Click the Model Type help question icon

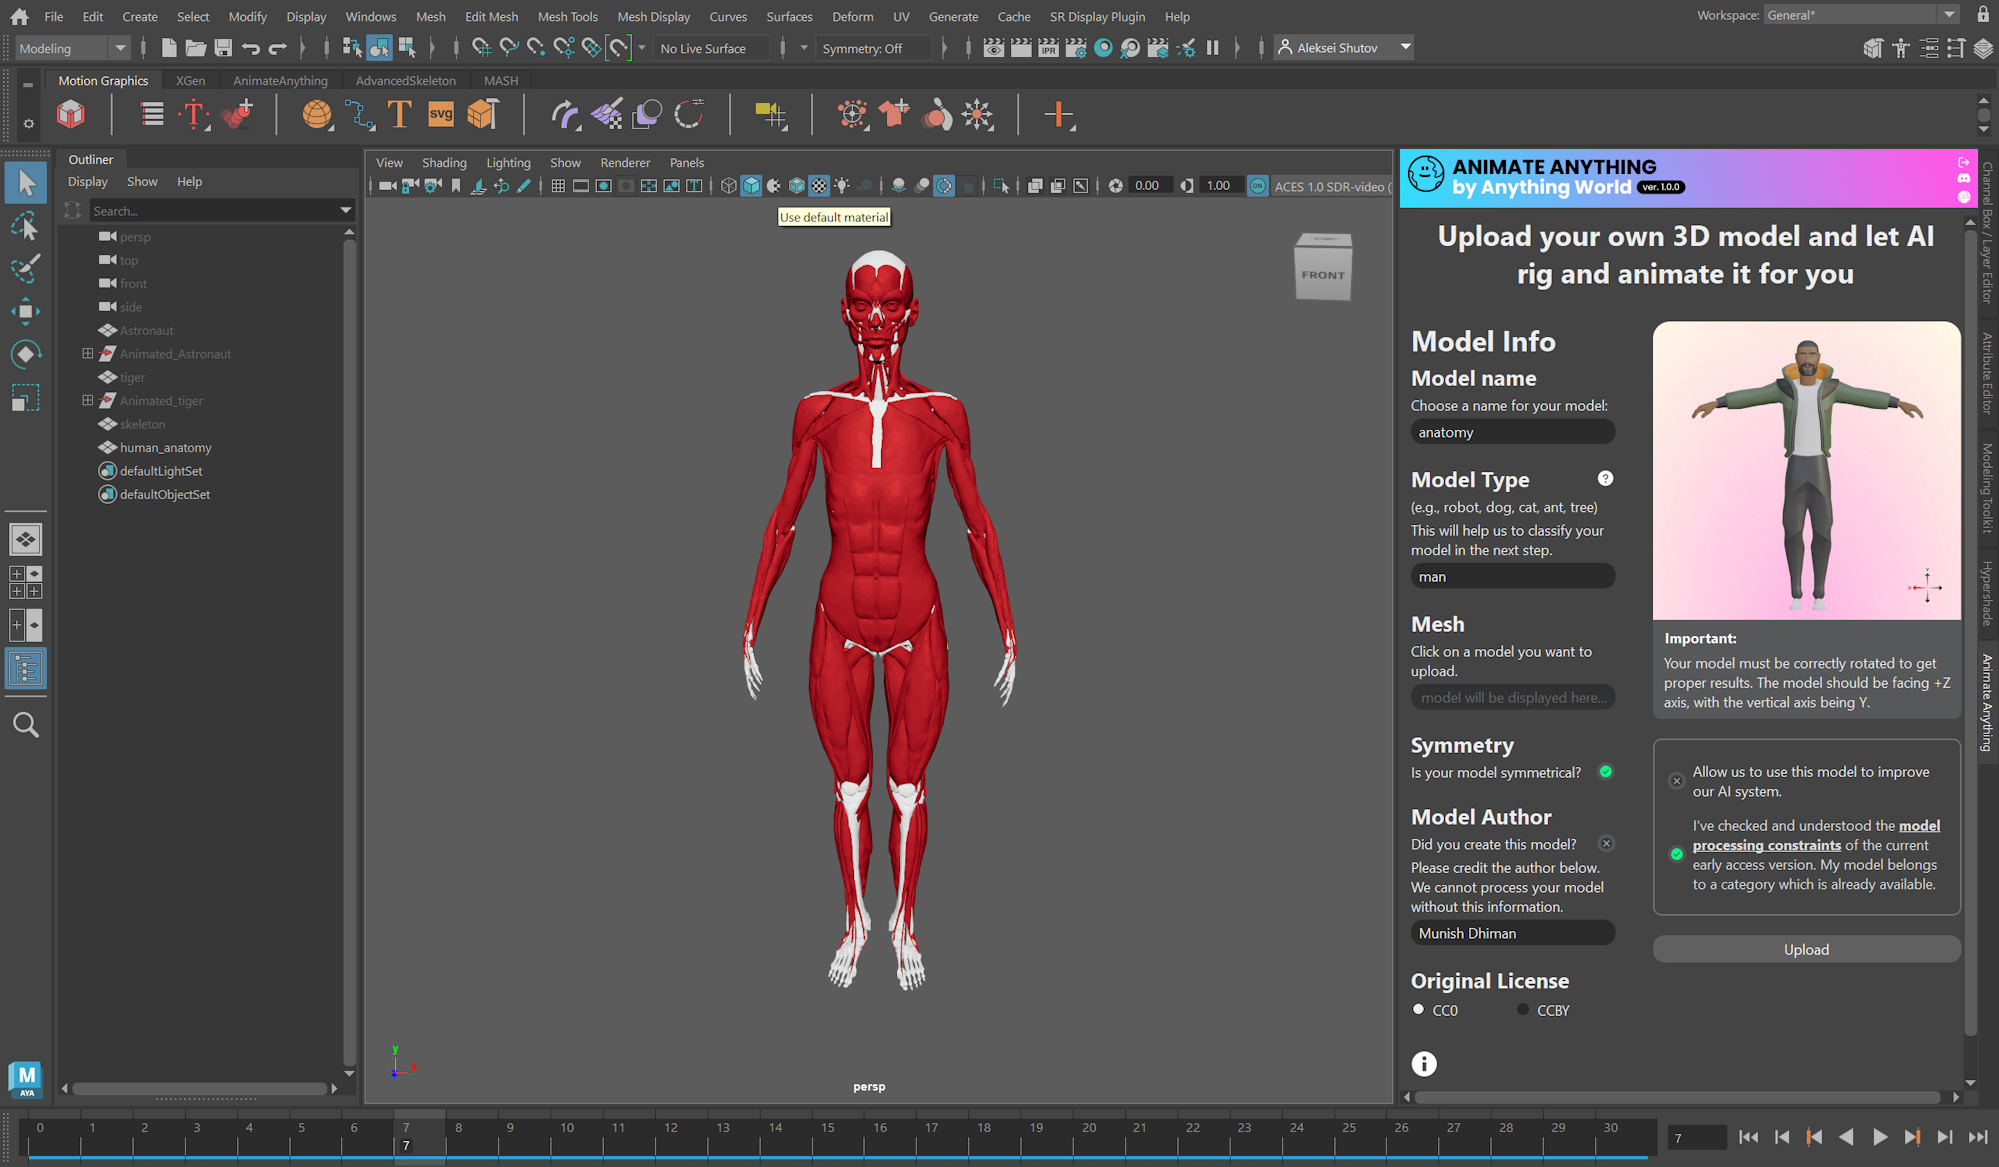(x=1605, y=479)
